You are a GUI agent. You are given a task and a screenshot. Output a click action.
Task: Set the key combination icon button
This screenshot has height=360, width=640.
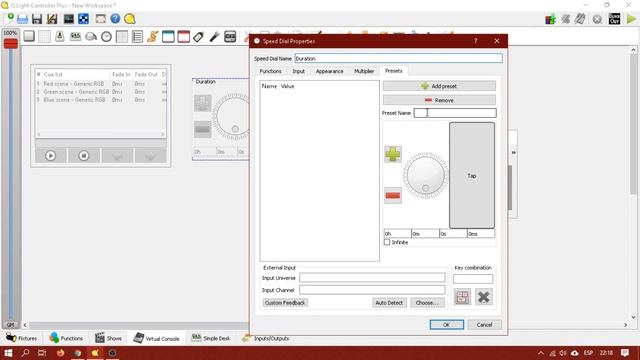point(462,297)
